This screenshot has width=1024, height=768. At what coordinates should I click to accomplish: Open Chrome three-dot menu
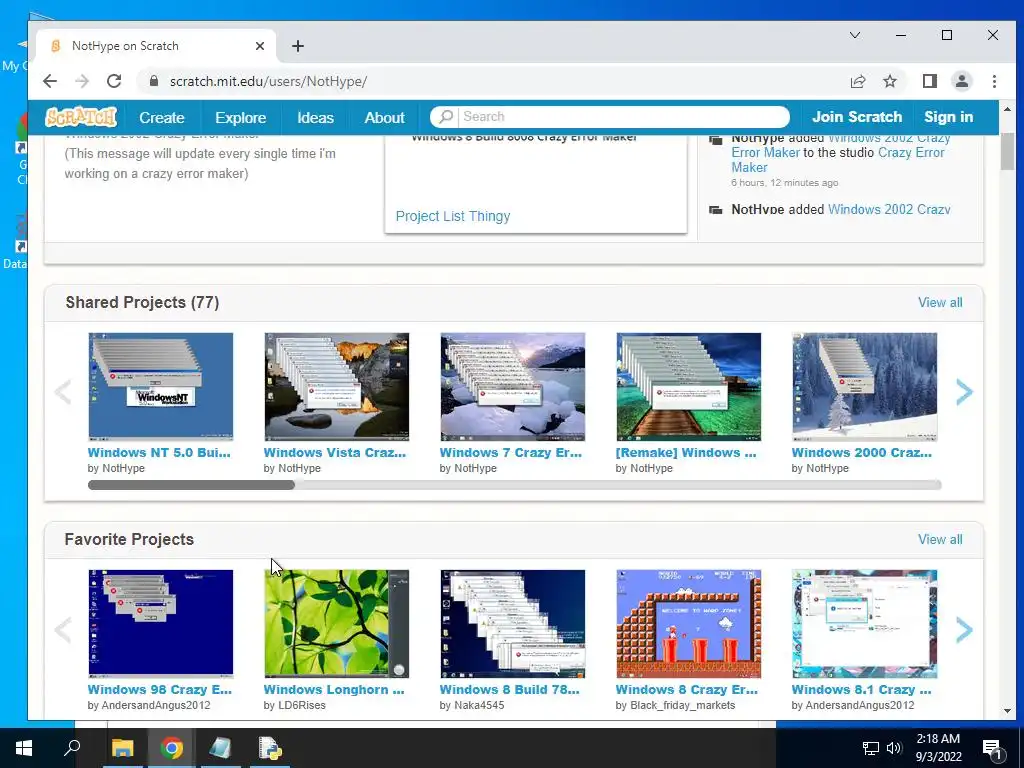pyautogui.click(x=994, y=81)
